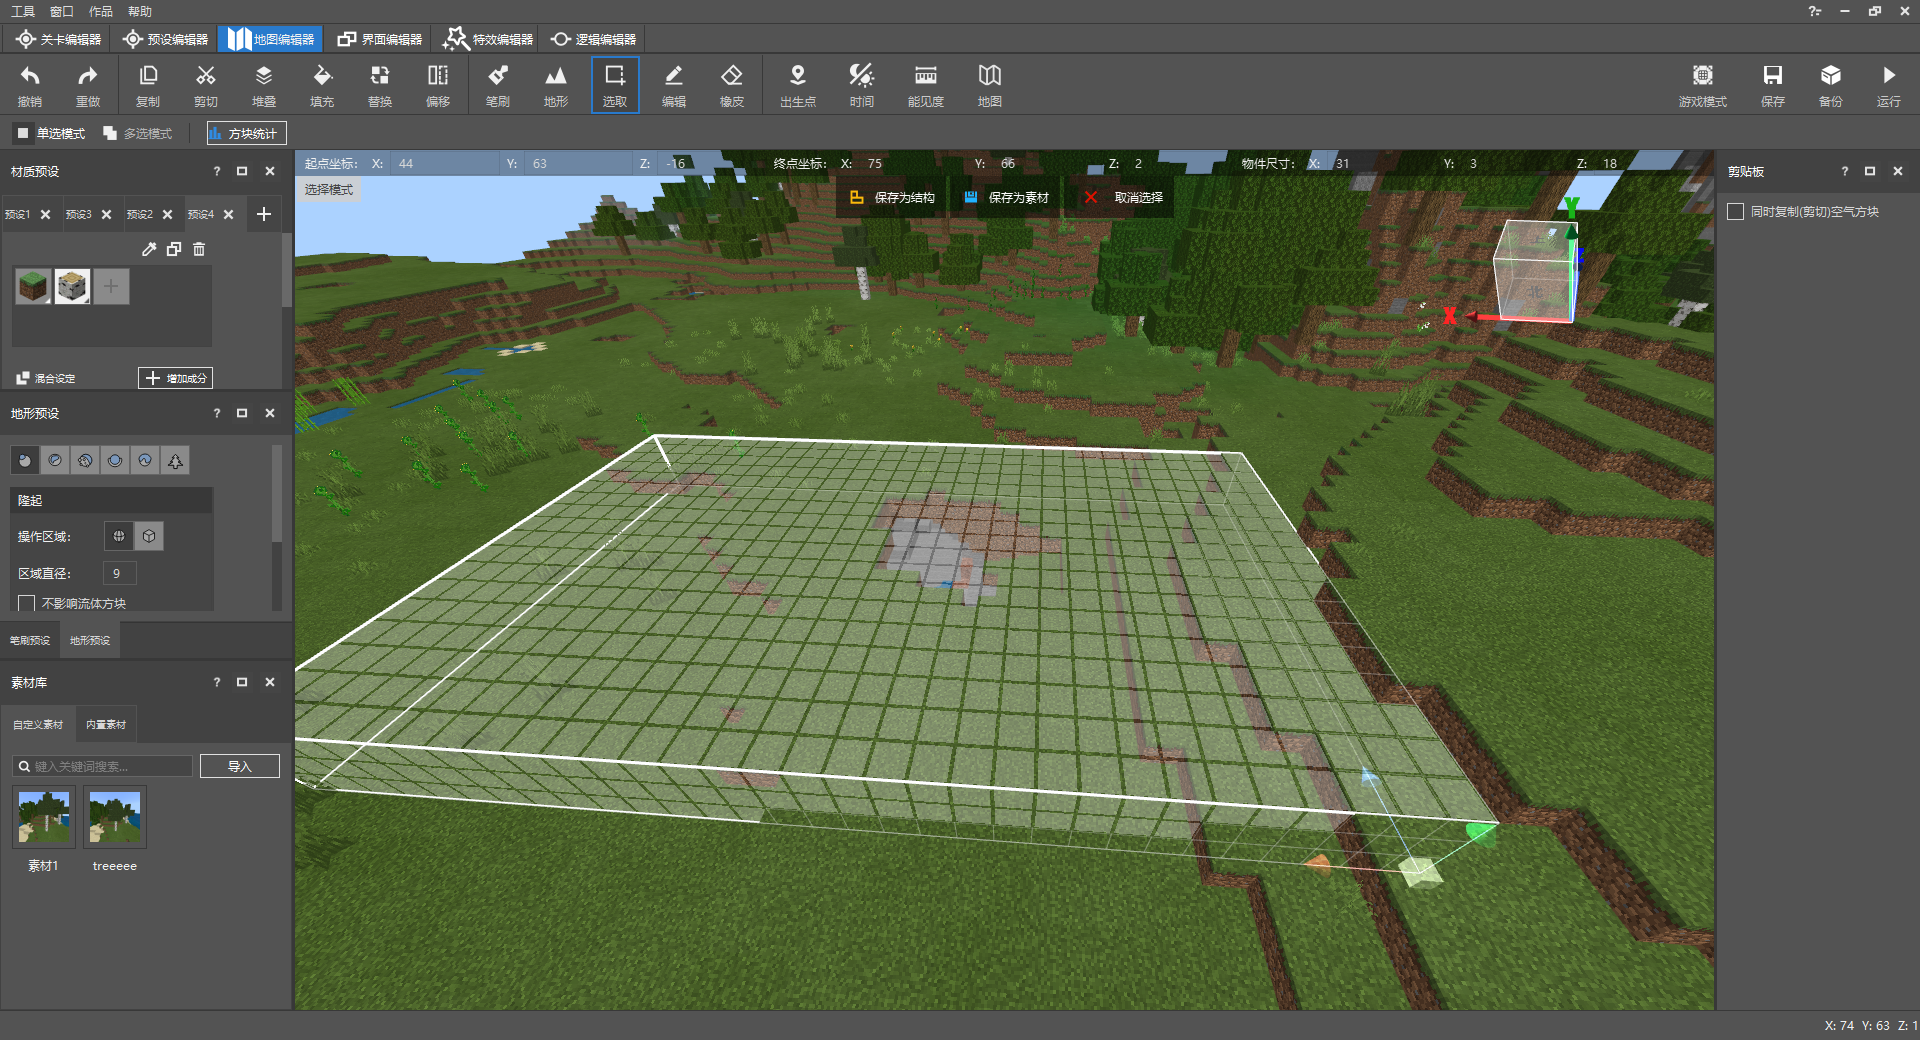Open the 帮助 menu
The height and width of the screenshot is (1040, 1920).
tap(139, 11)
